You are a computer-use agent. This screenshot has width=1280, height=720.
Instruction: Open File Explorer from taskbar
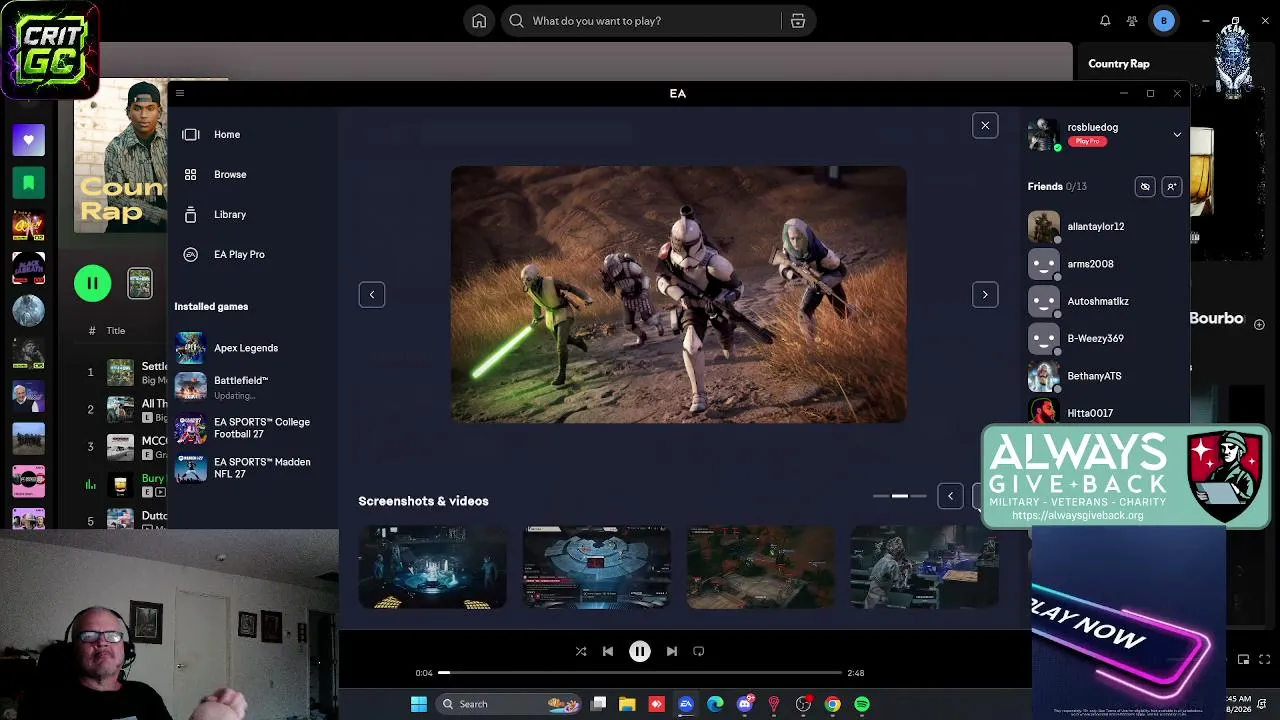pos(627,704)
